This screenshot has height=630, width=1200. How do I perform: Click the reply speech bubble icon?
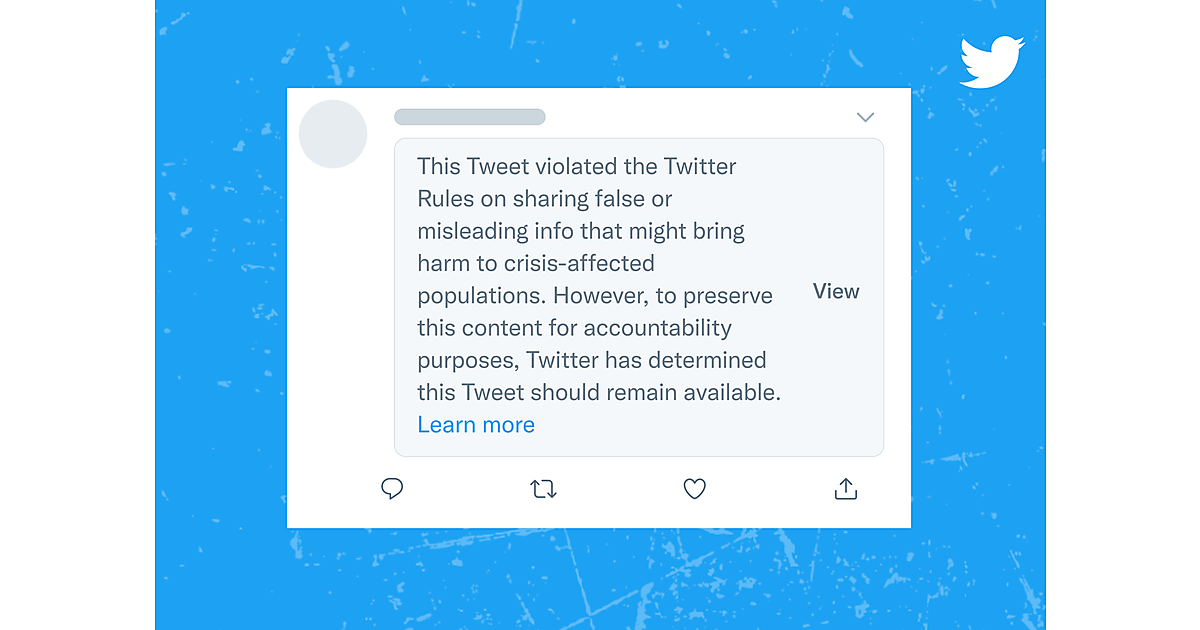[x=392, y=489]
